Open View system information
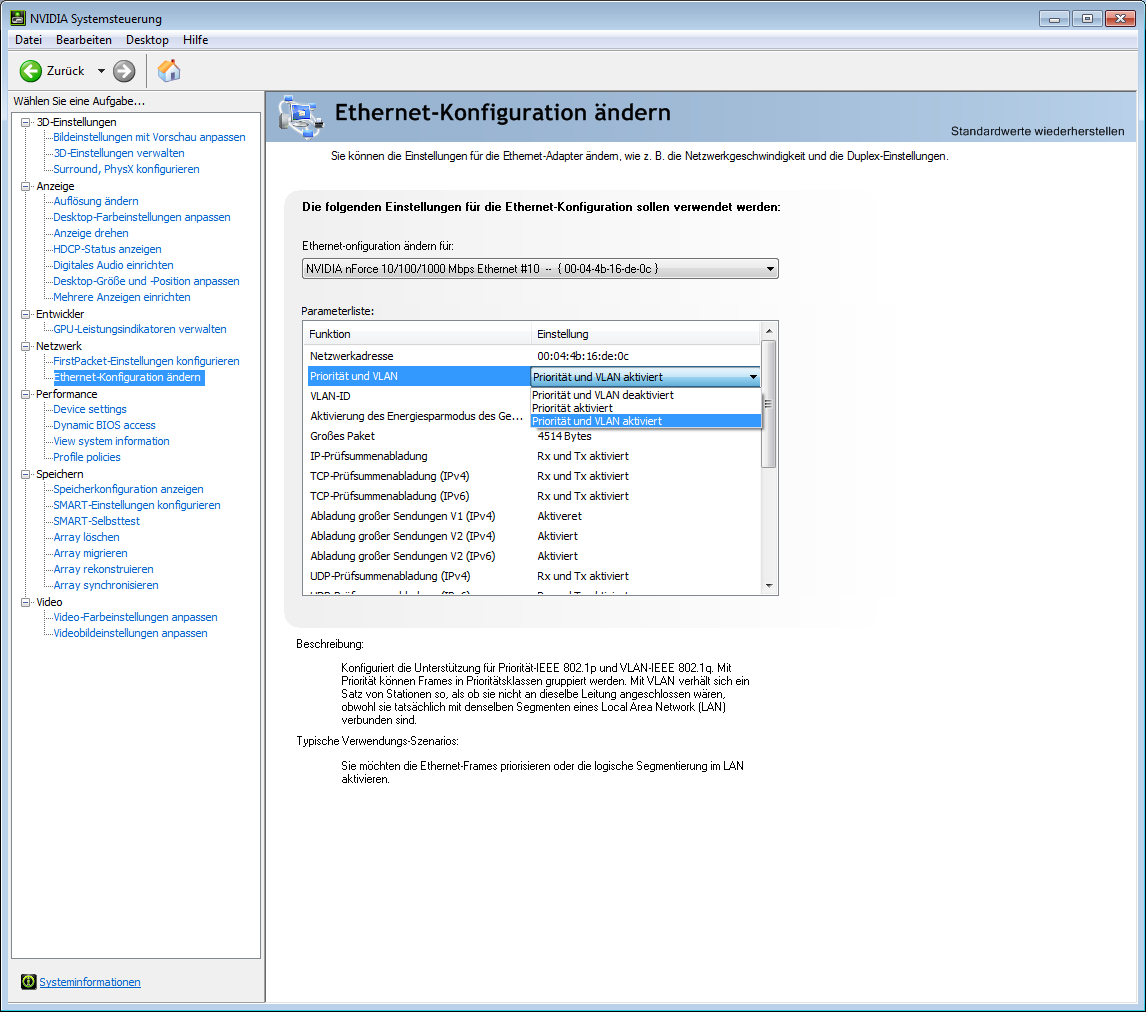1146x1012 pixels. coord(111,441)
